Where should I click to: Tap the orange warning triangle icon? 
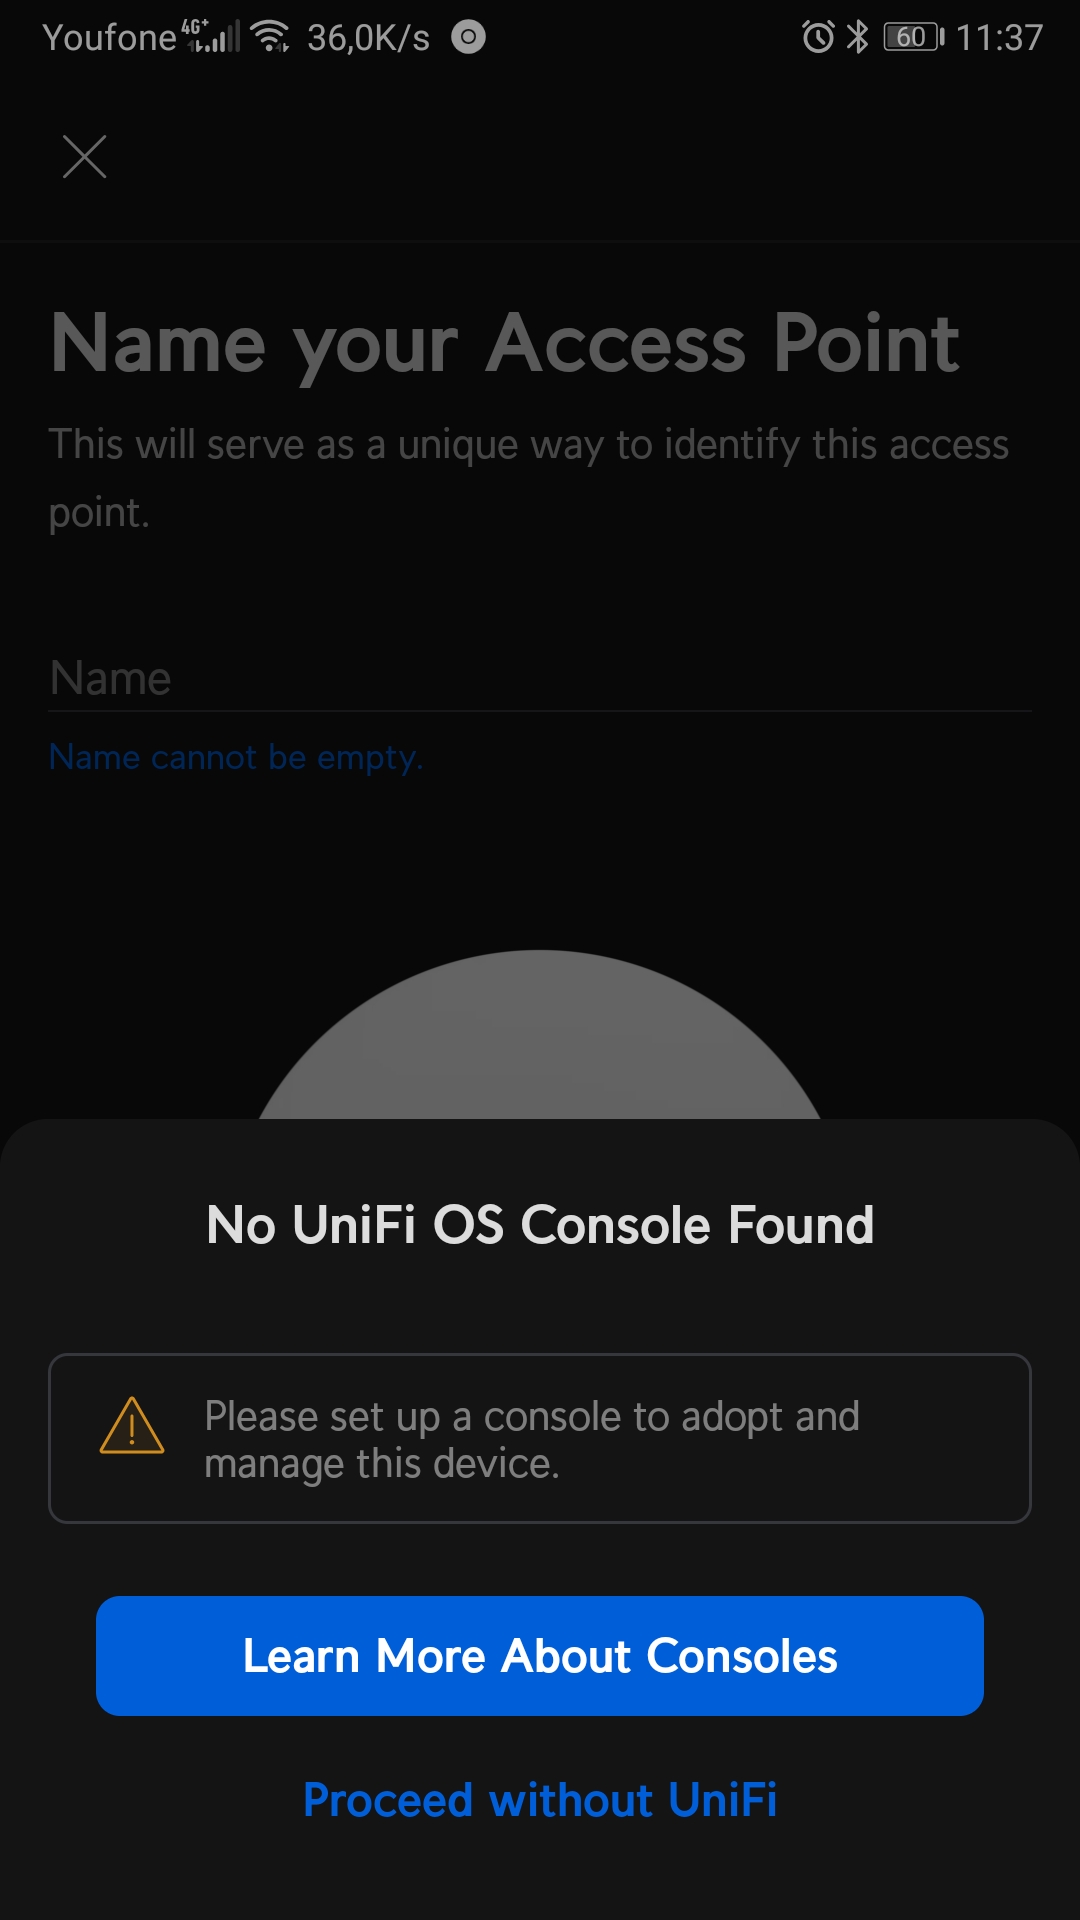[132, 1425]
